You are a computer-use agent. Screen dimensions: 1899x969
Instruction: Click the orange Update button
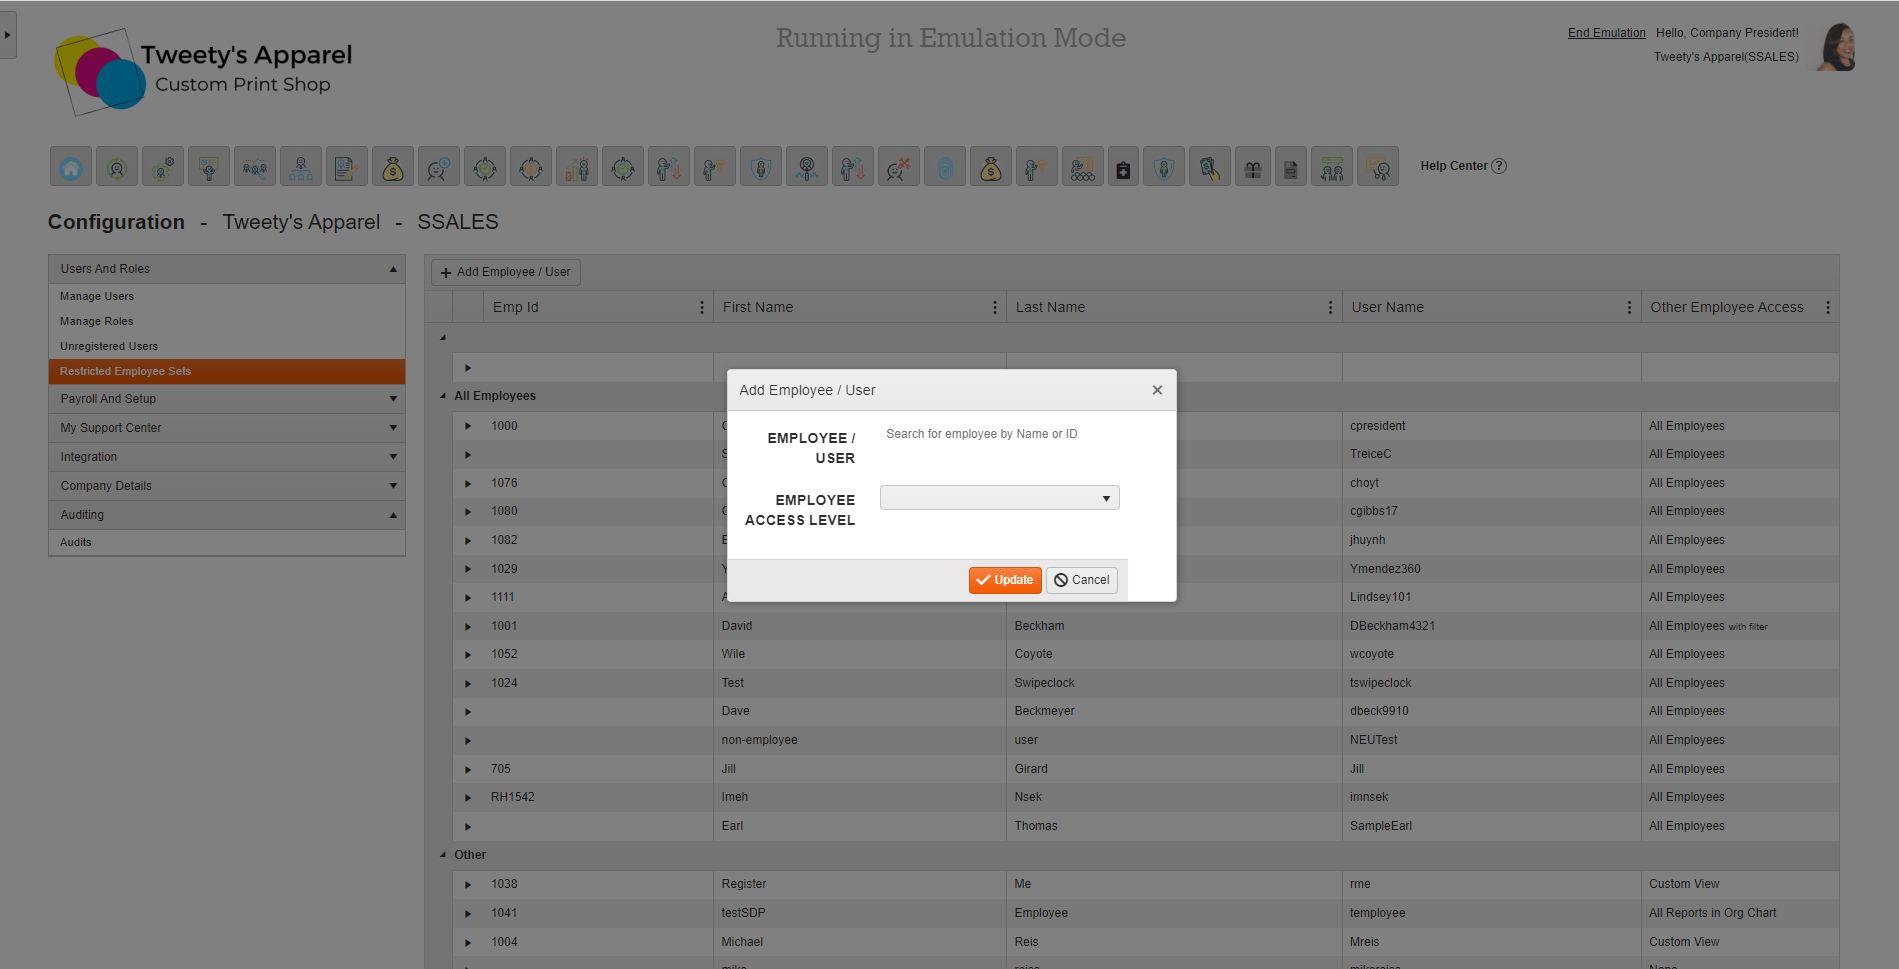(x=1005, y=580)
